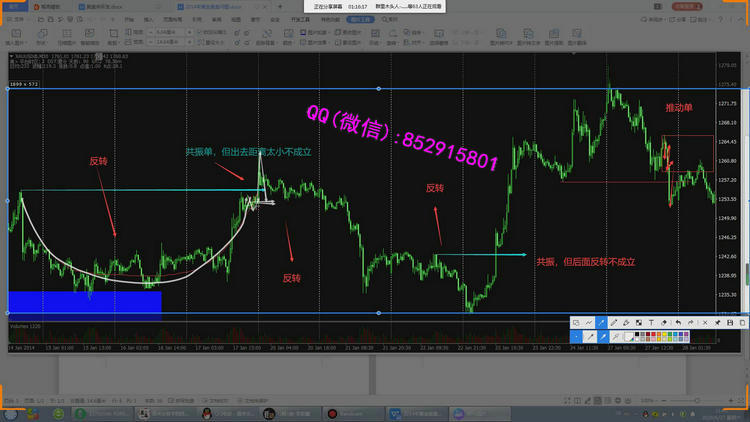Save the screenshot with floppy disk icon
The height and width of the screenshot is (422, 750).
click(730, 322)
